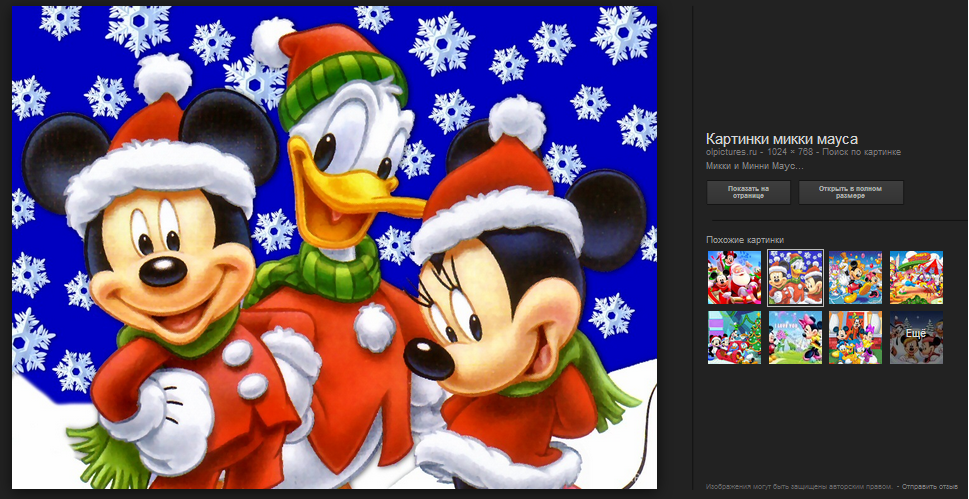This screenshot has width=969, height=499.
Task: Click the "Ещё" more-images thumbnail
Action: 916,337
